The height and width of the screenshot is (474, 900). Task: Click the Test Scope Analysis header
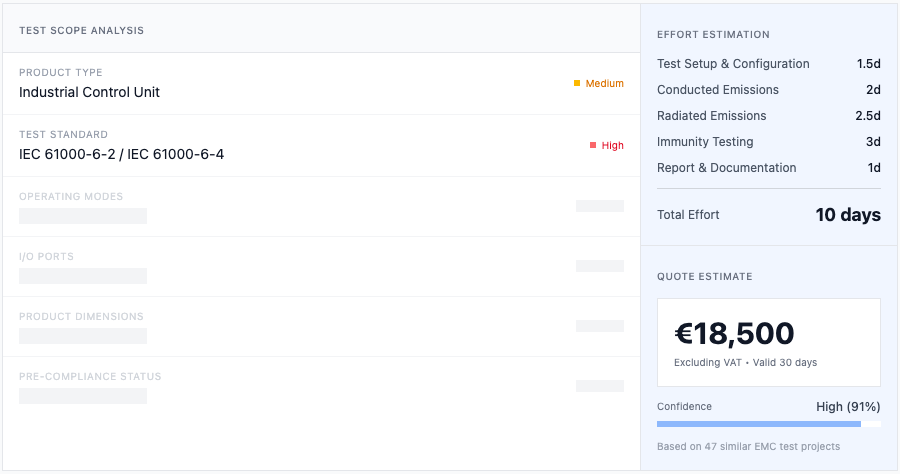pyautogui.click(x=81, y=30)
